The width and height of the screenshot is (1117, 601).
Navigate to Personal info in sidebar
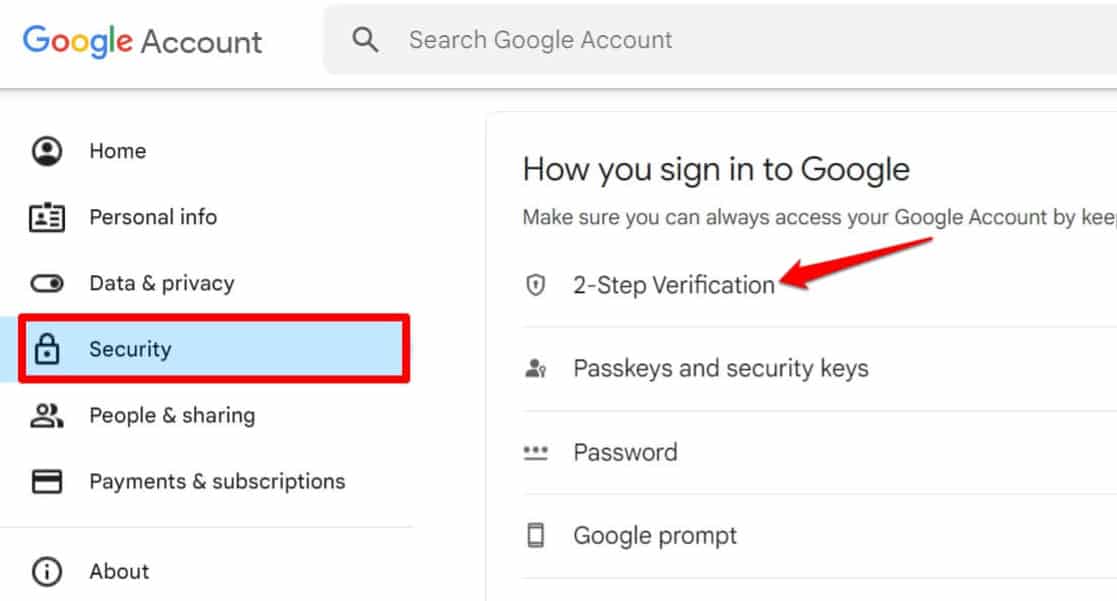pos(153,216)
